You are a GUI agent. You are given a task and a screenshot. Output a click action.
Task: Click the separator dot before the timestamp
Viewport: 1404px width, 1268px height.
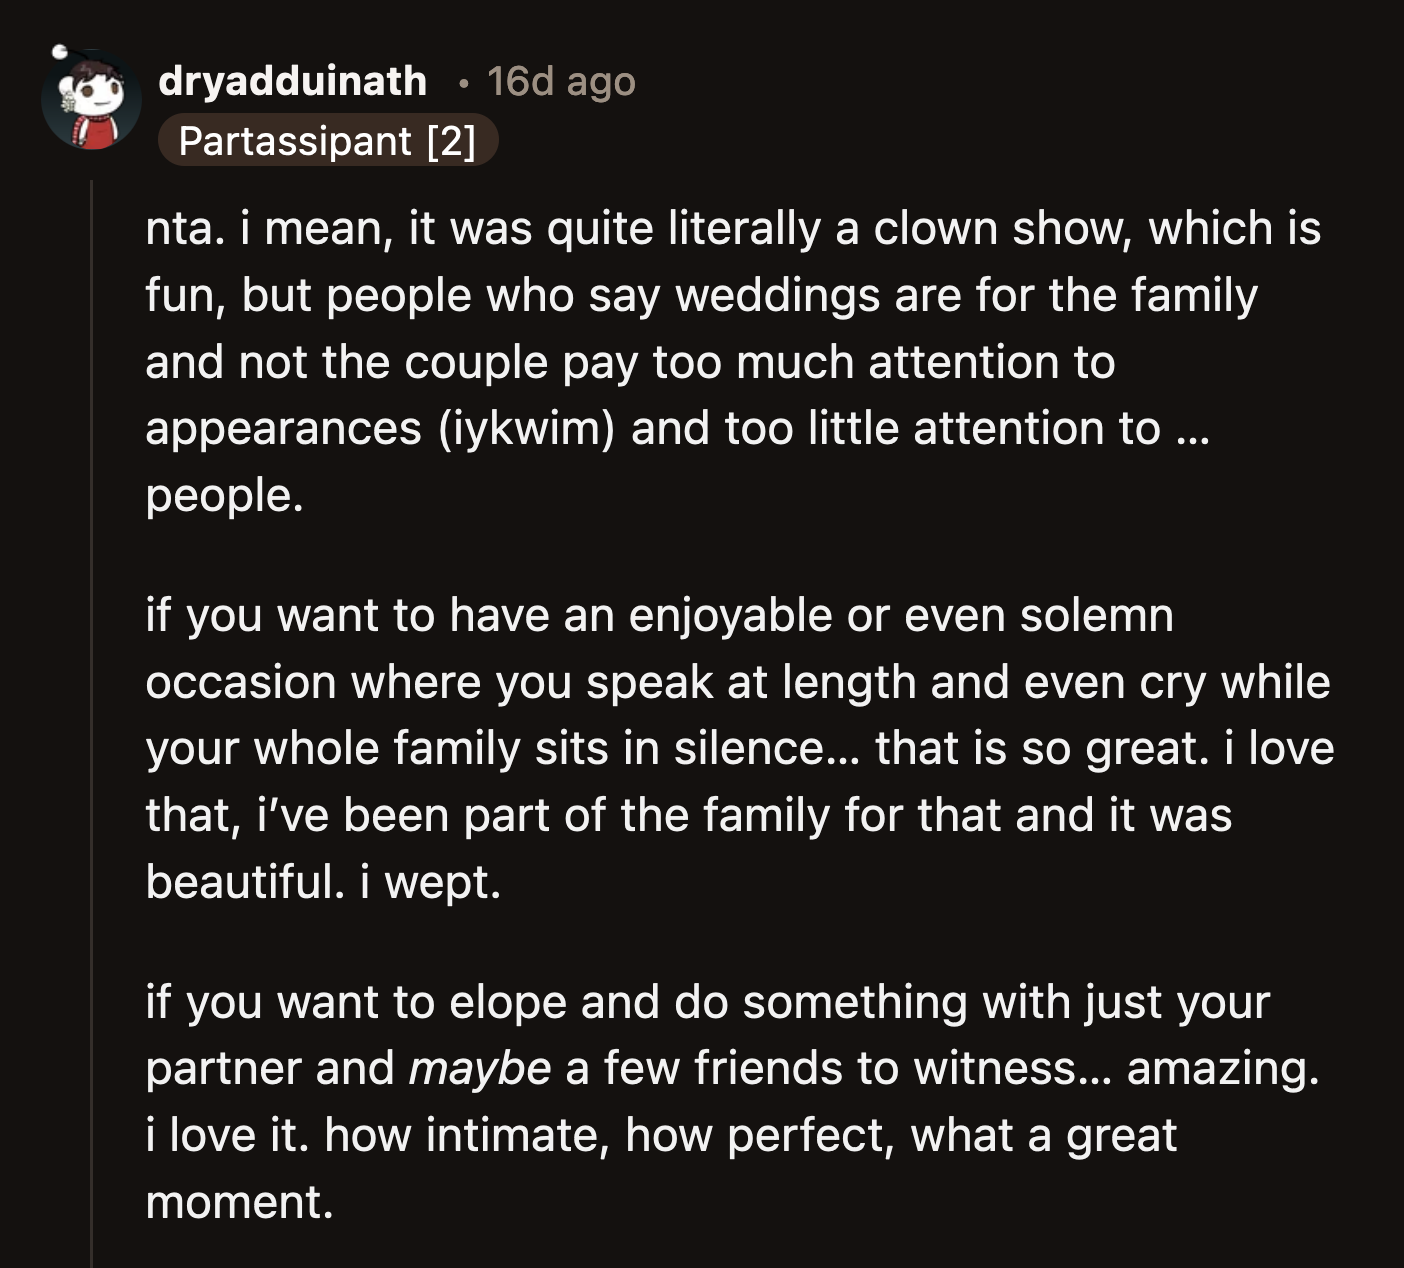coord(462,83)
